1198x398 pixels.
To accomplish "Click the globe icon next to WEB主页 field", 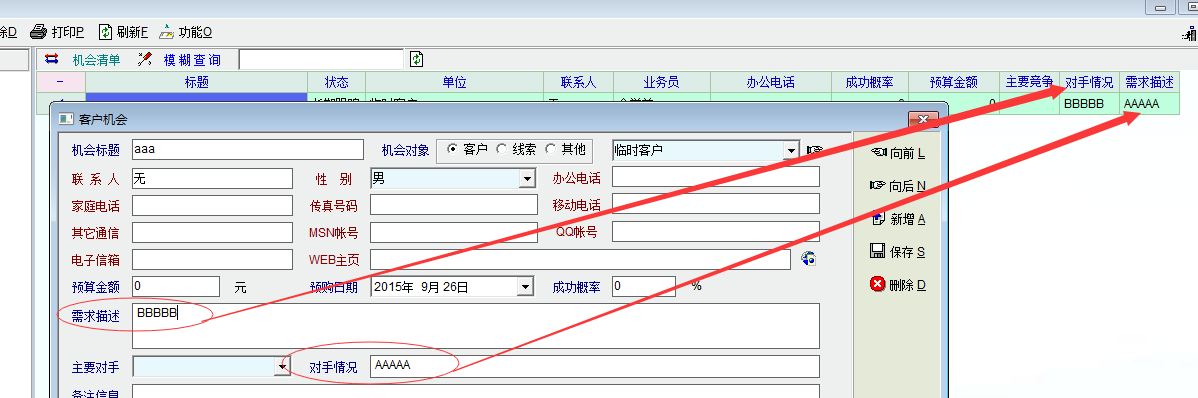I will 808,259.
